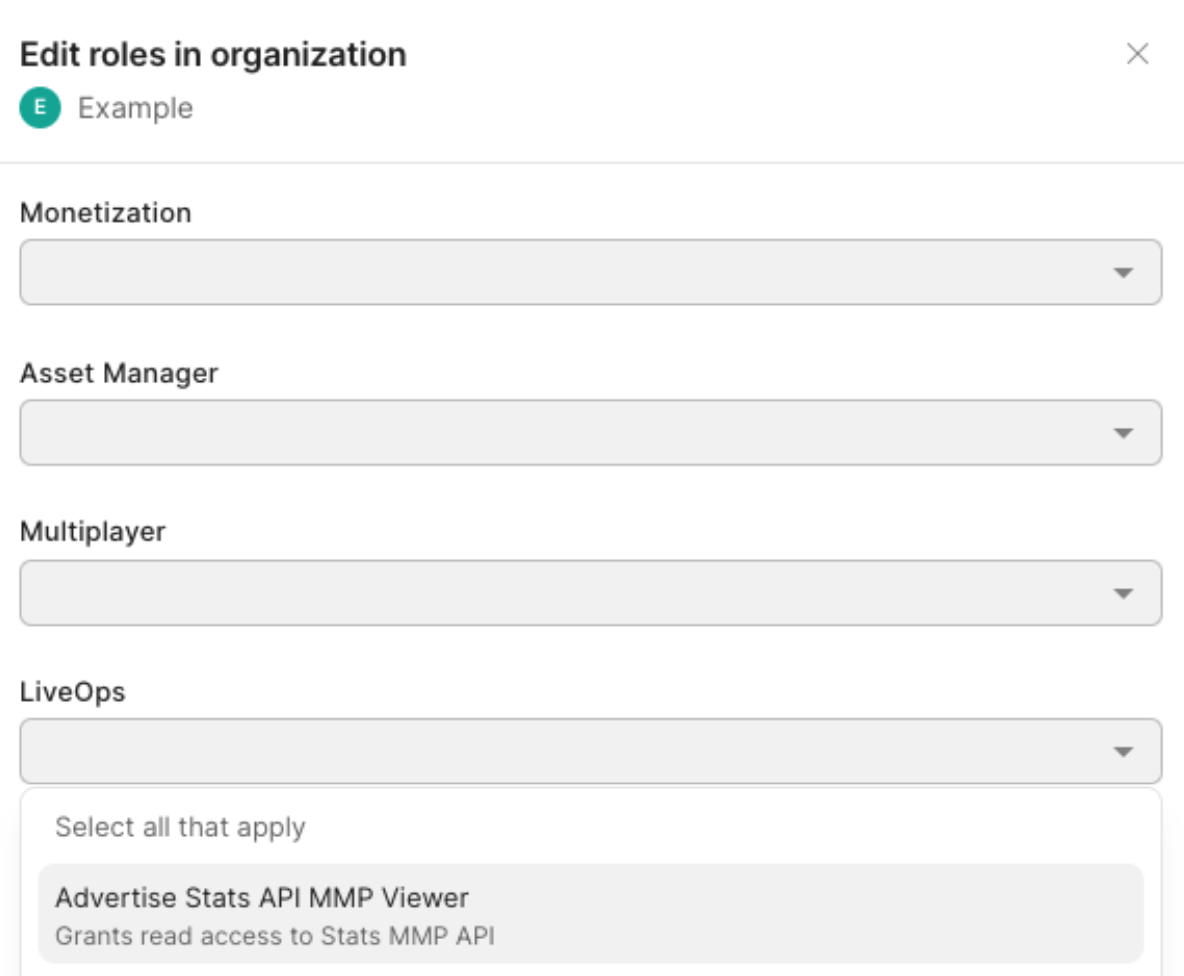Click the Multiplayer section label
Screen dimensions: 1184x976
coord(93,531)
